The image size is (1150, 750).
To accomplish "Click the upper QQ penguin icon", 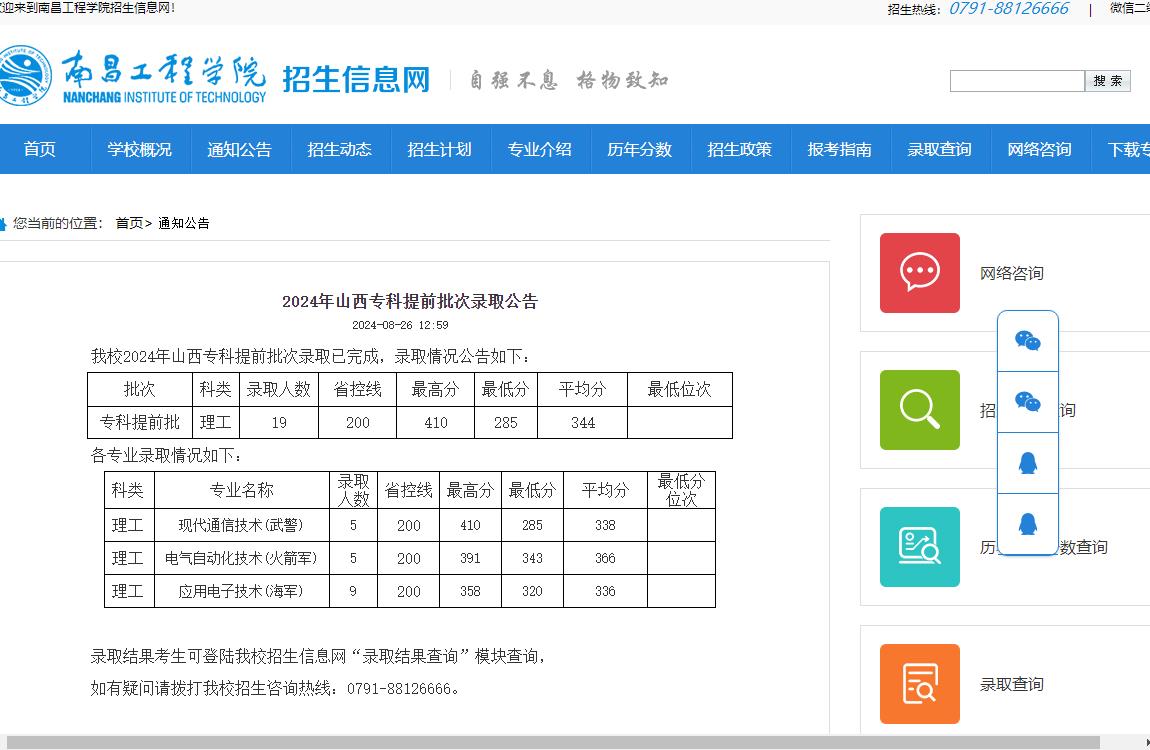I will point(1027,463).
